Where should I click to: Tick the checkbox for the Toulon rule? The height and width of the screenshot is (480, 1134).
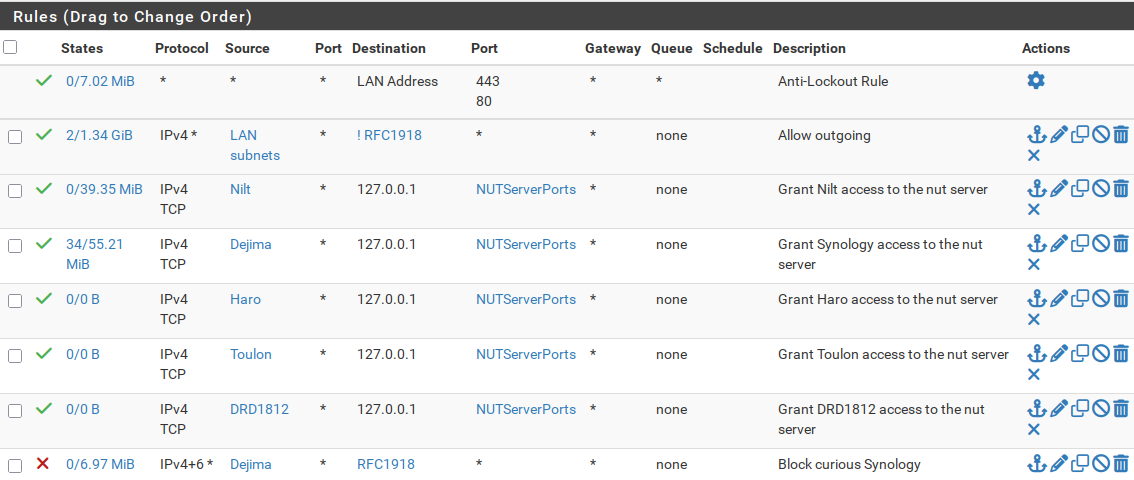(x=14, y=356)
